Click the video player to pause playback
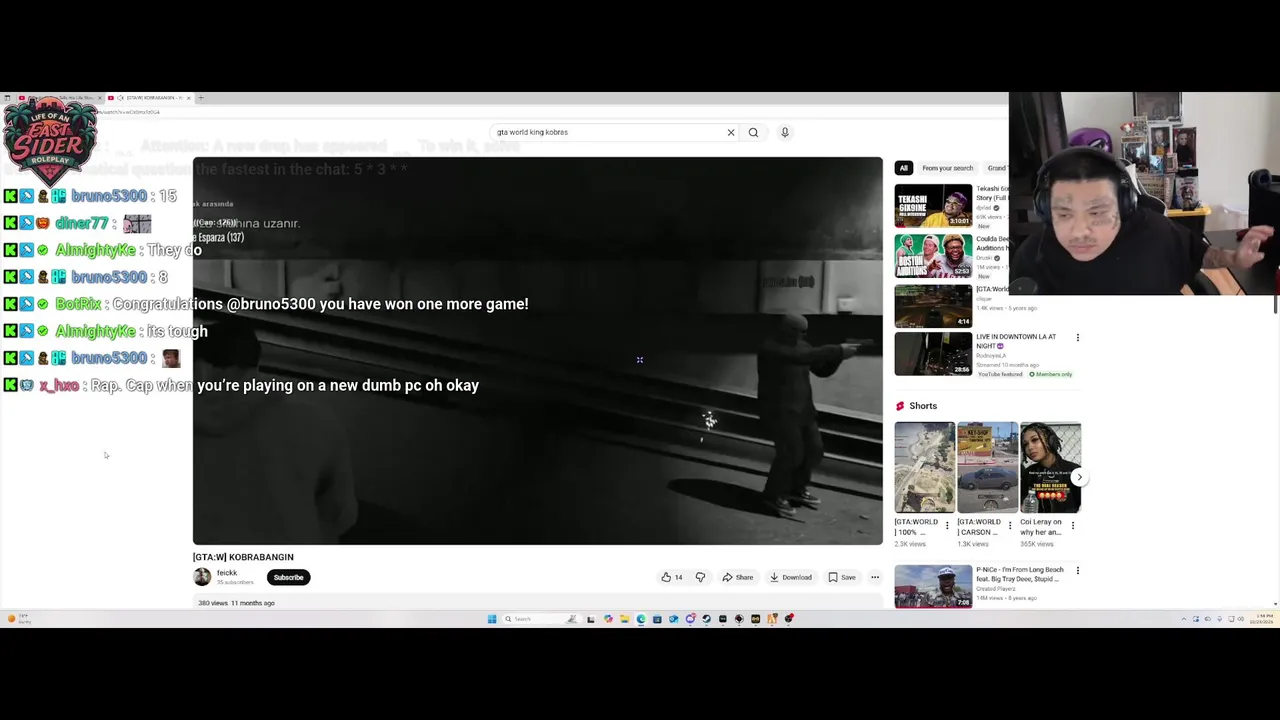 click(x=538, y=351)
